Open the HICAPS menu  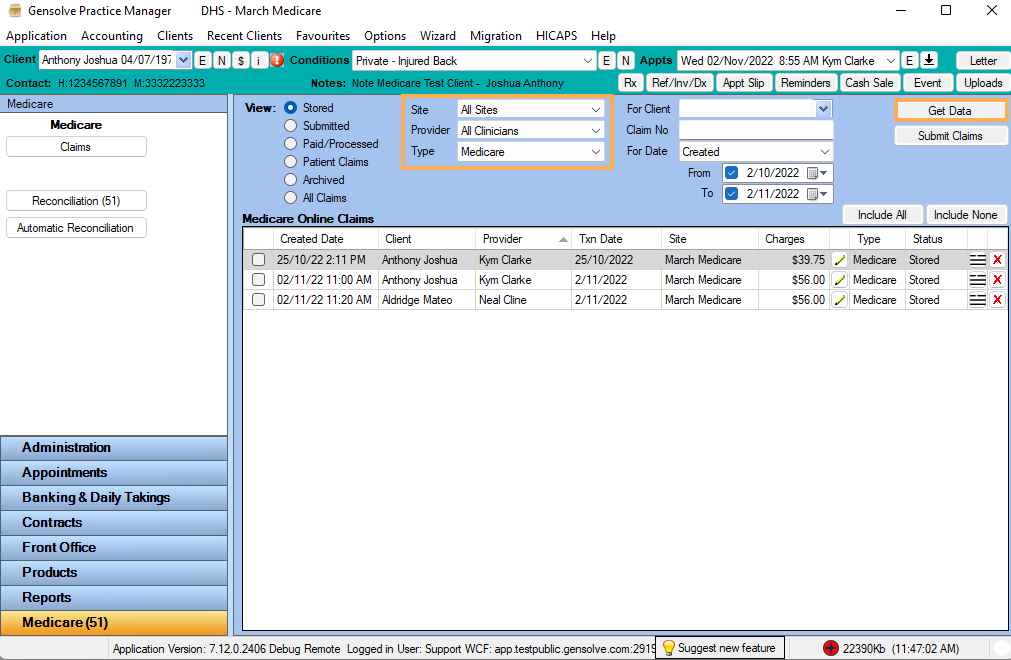(x=556, y=36)
